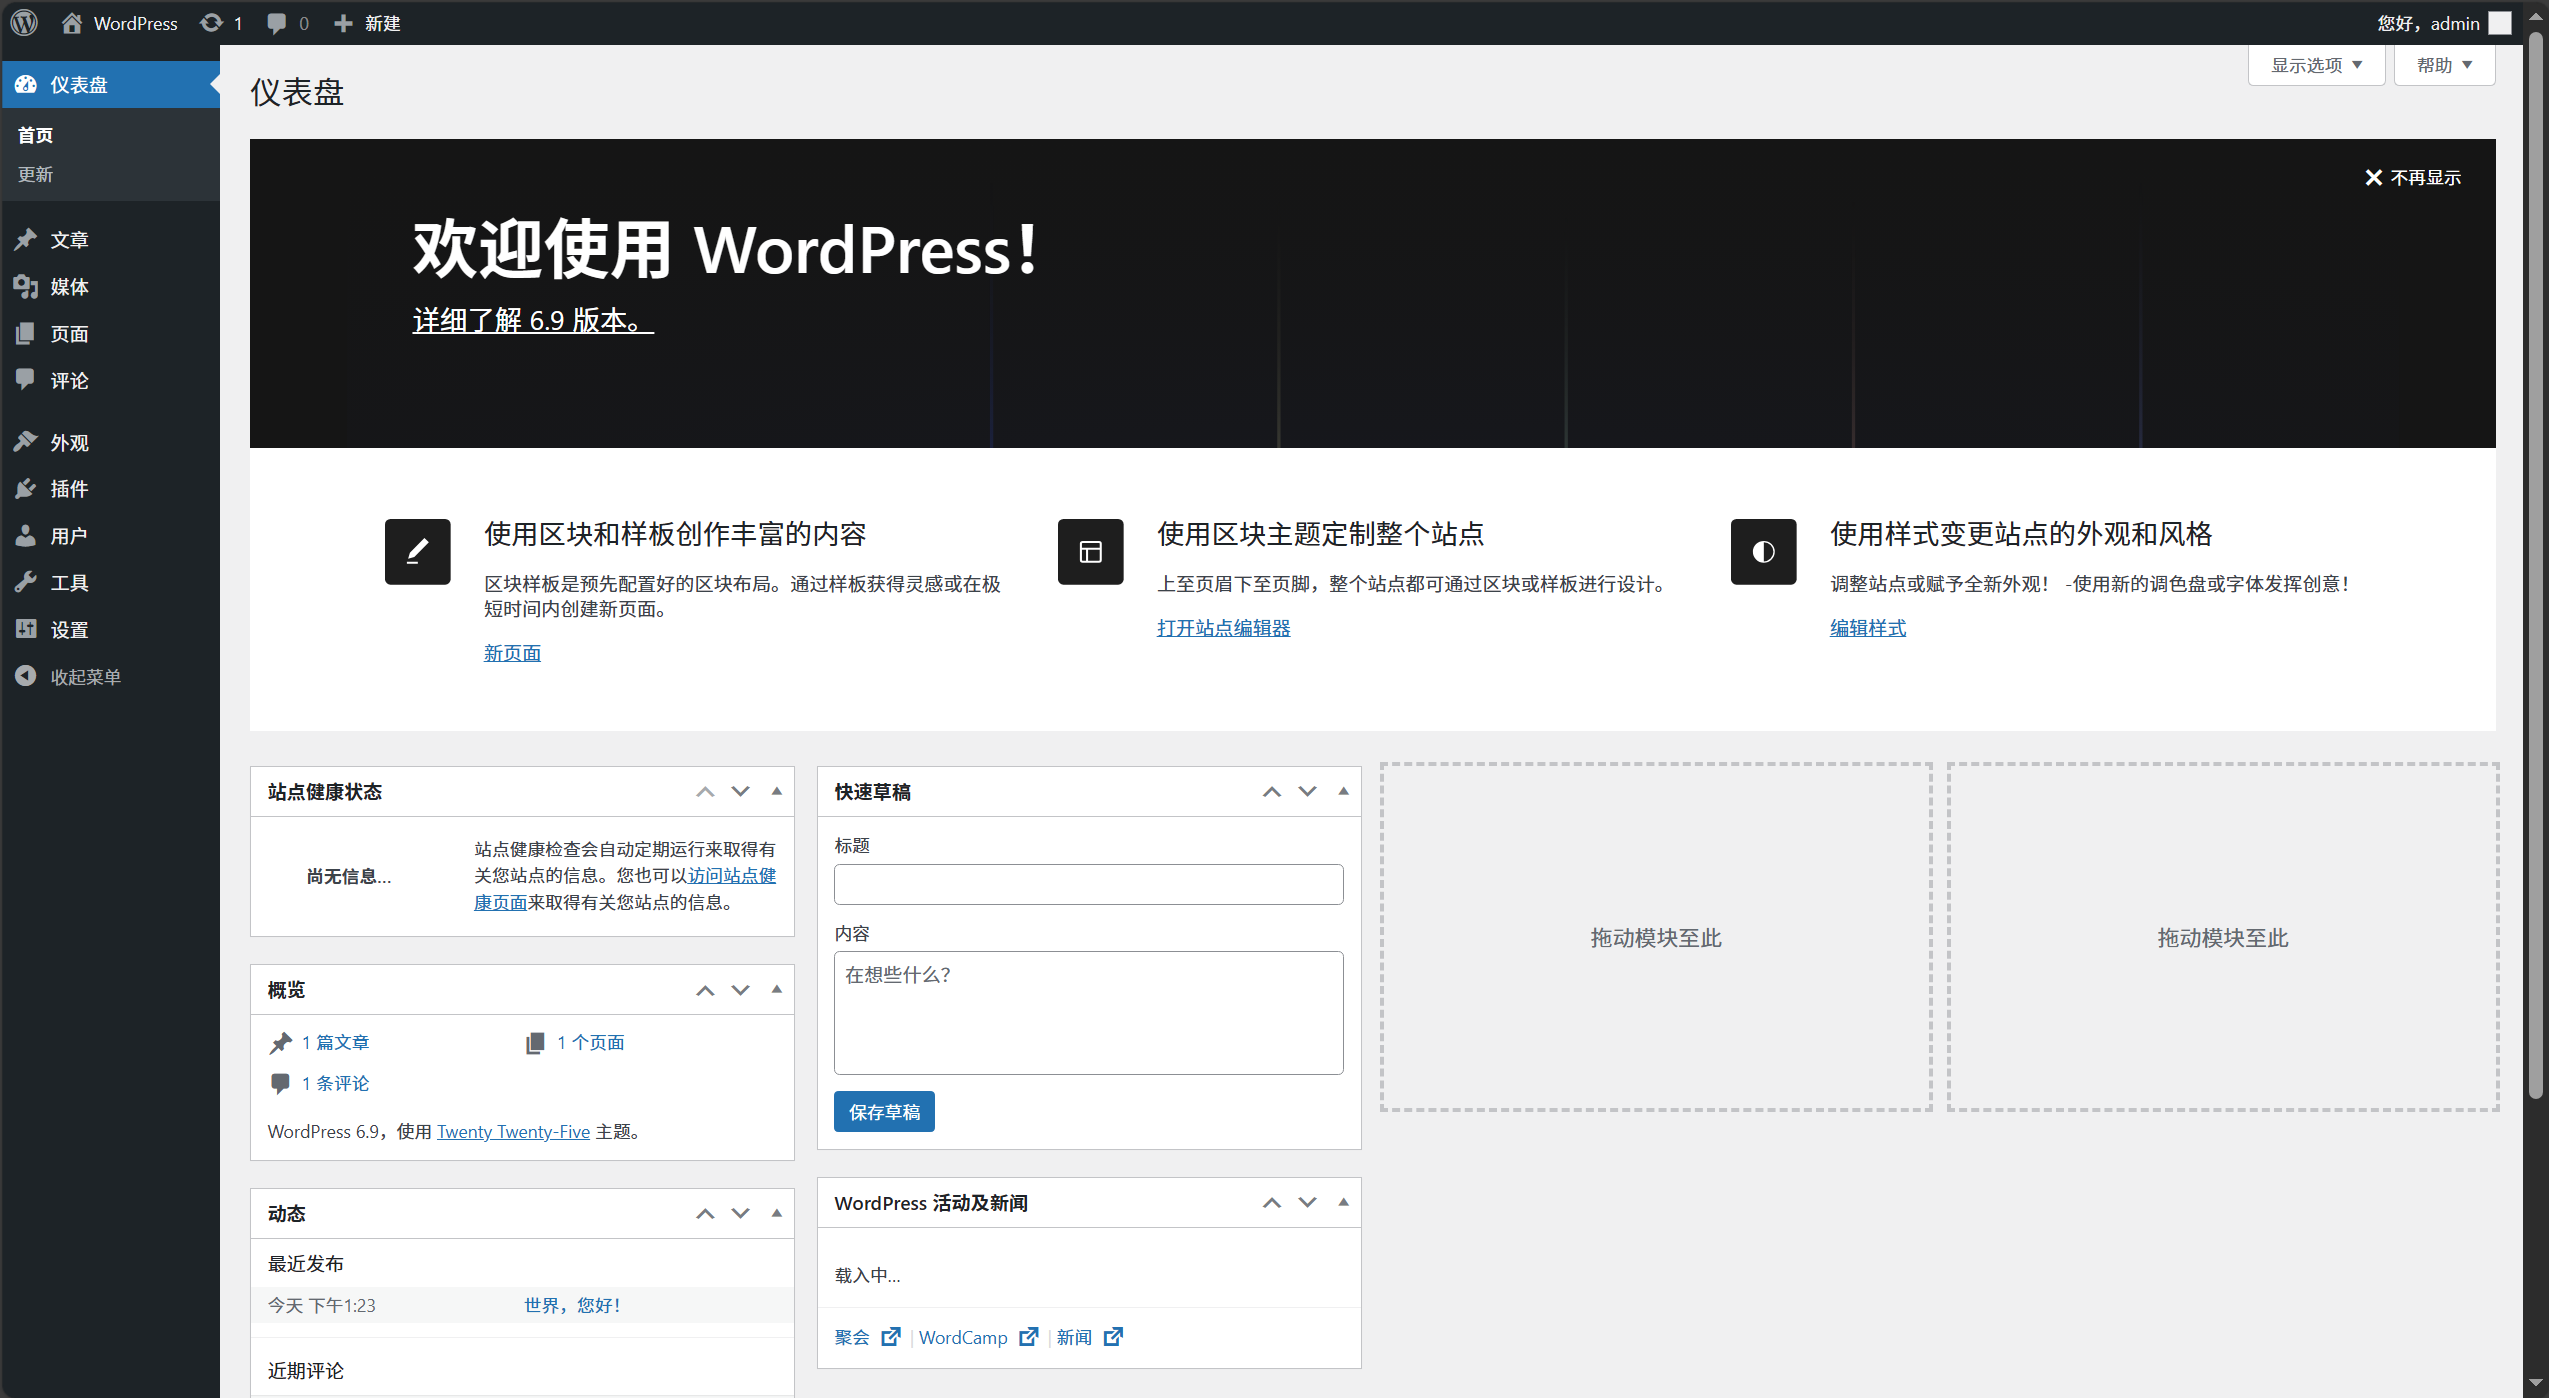Screen dimensions: 2549x1398
Task: Collapse the sidebar menu (收起菜单)
Action: pyautogui.click(x=85, y=677)
